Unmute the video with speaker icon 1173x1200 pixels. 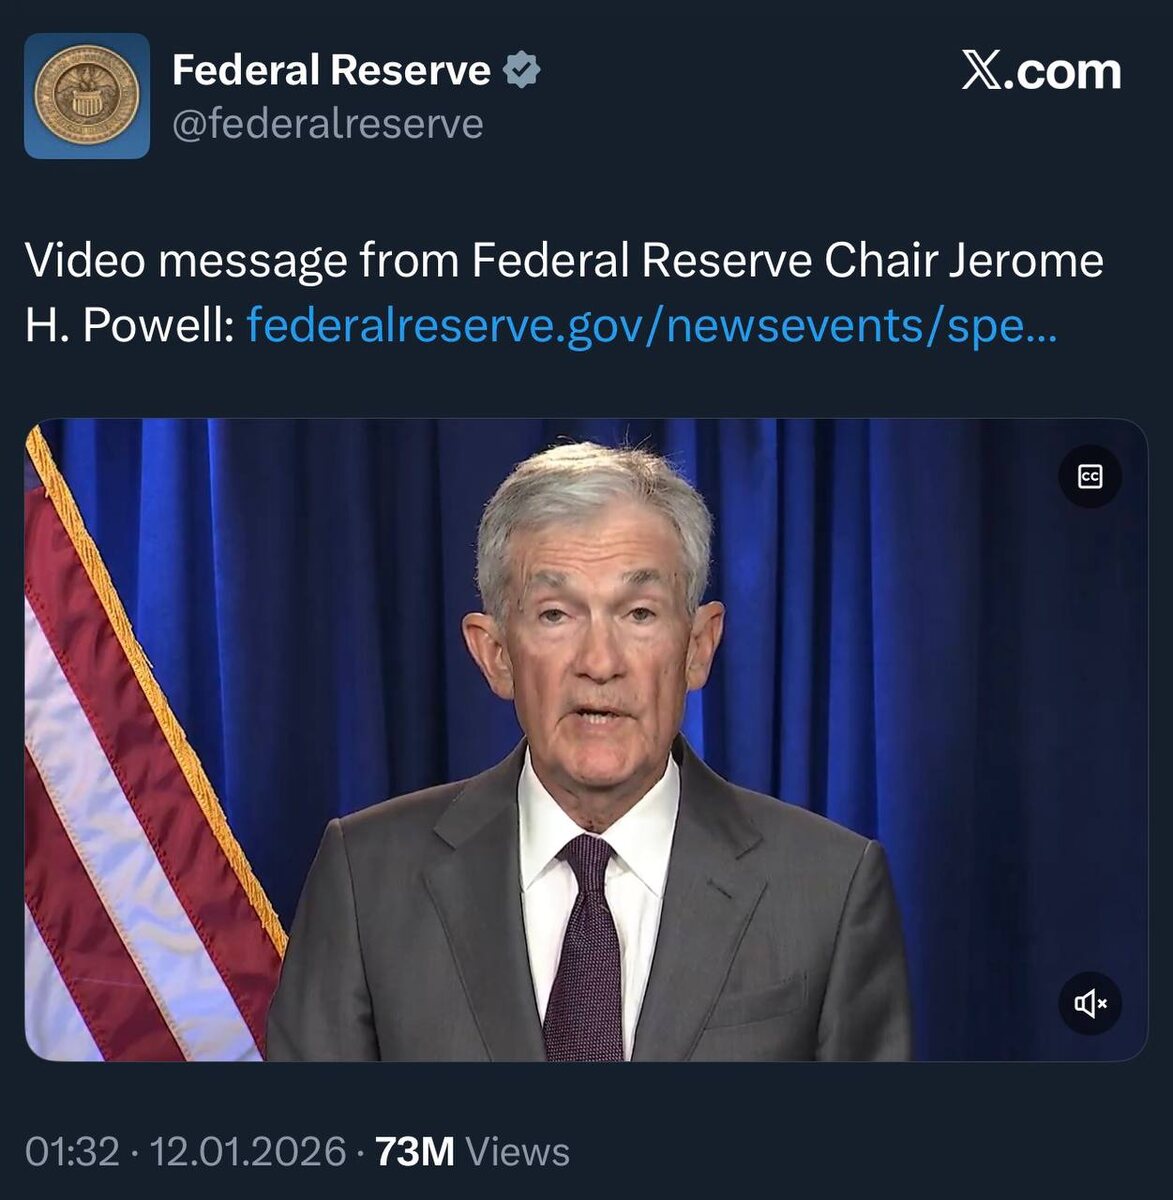pos(1090,1002)
